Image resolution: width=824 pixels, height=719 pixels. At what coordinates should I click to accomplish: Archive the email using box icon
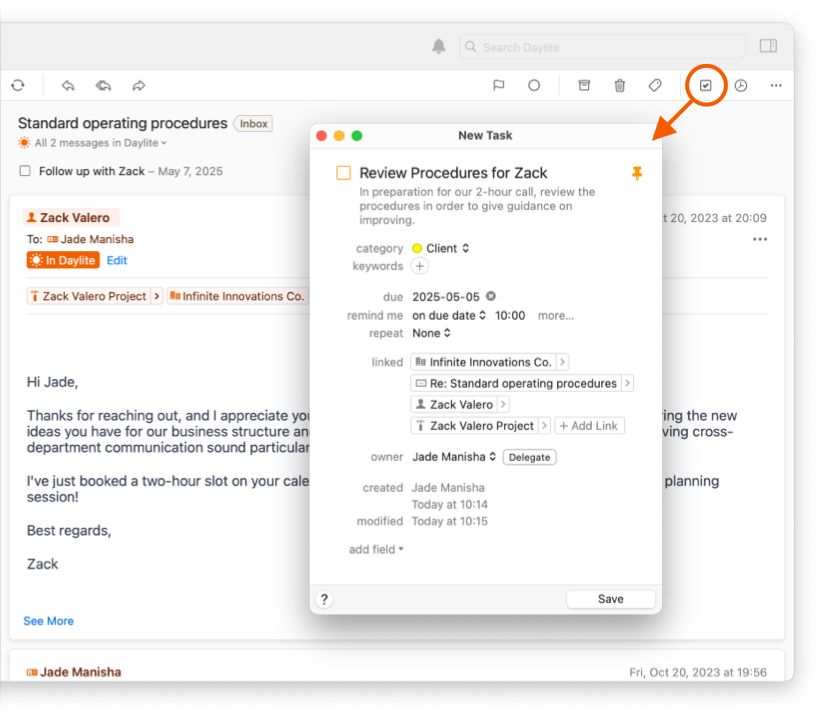(584, 85)
